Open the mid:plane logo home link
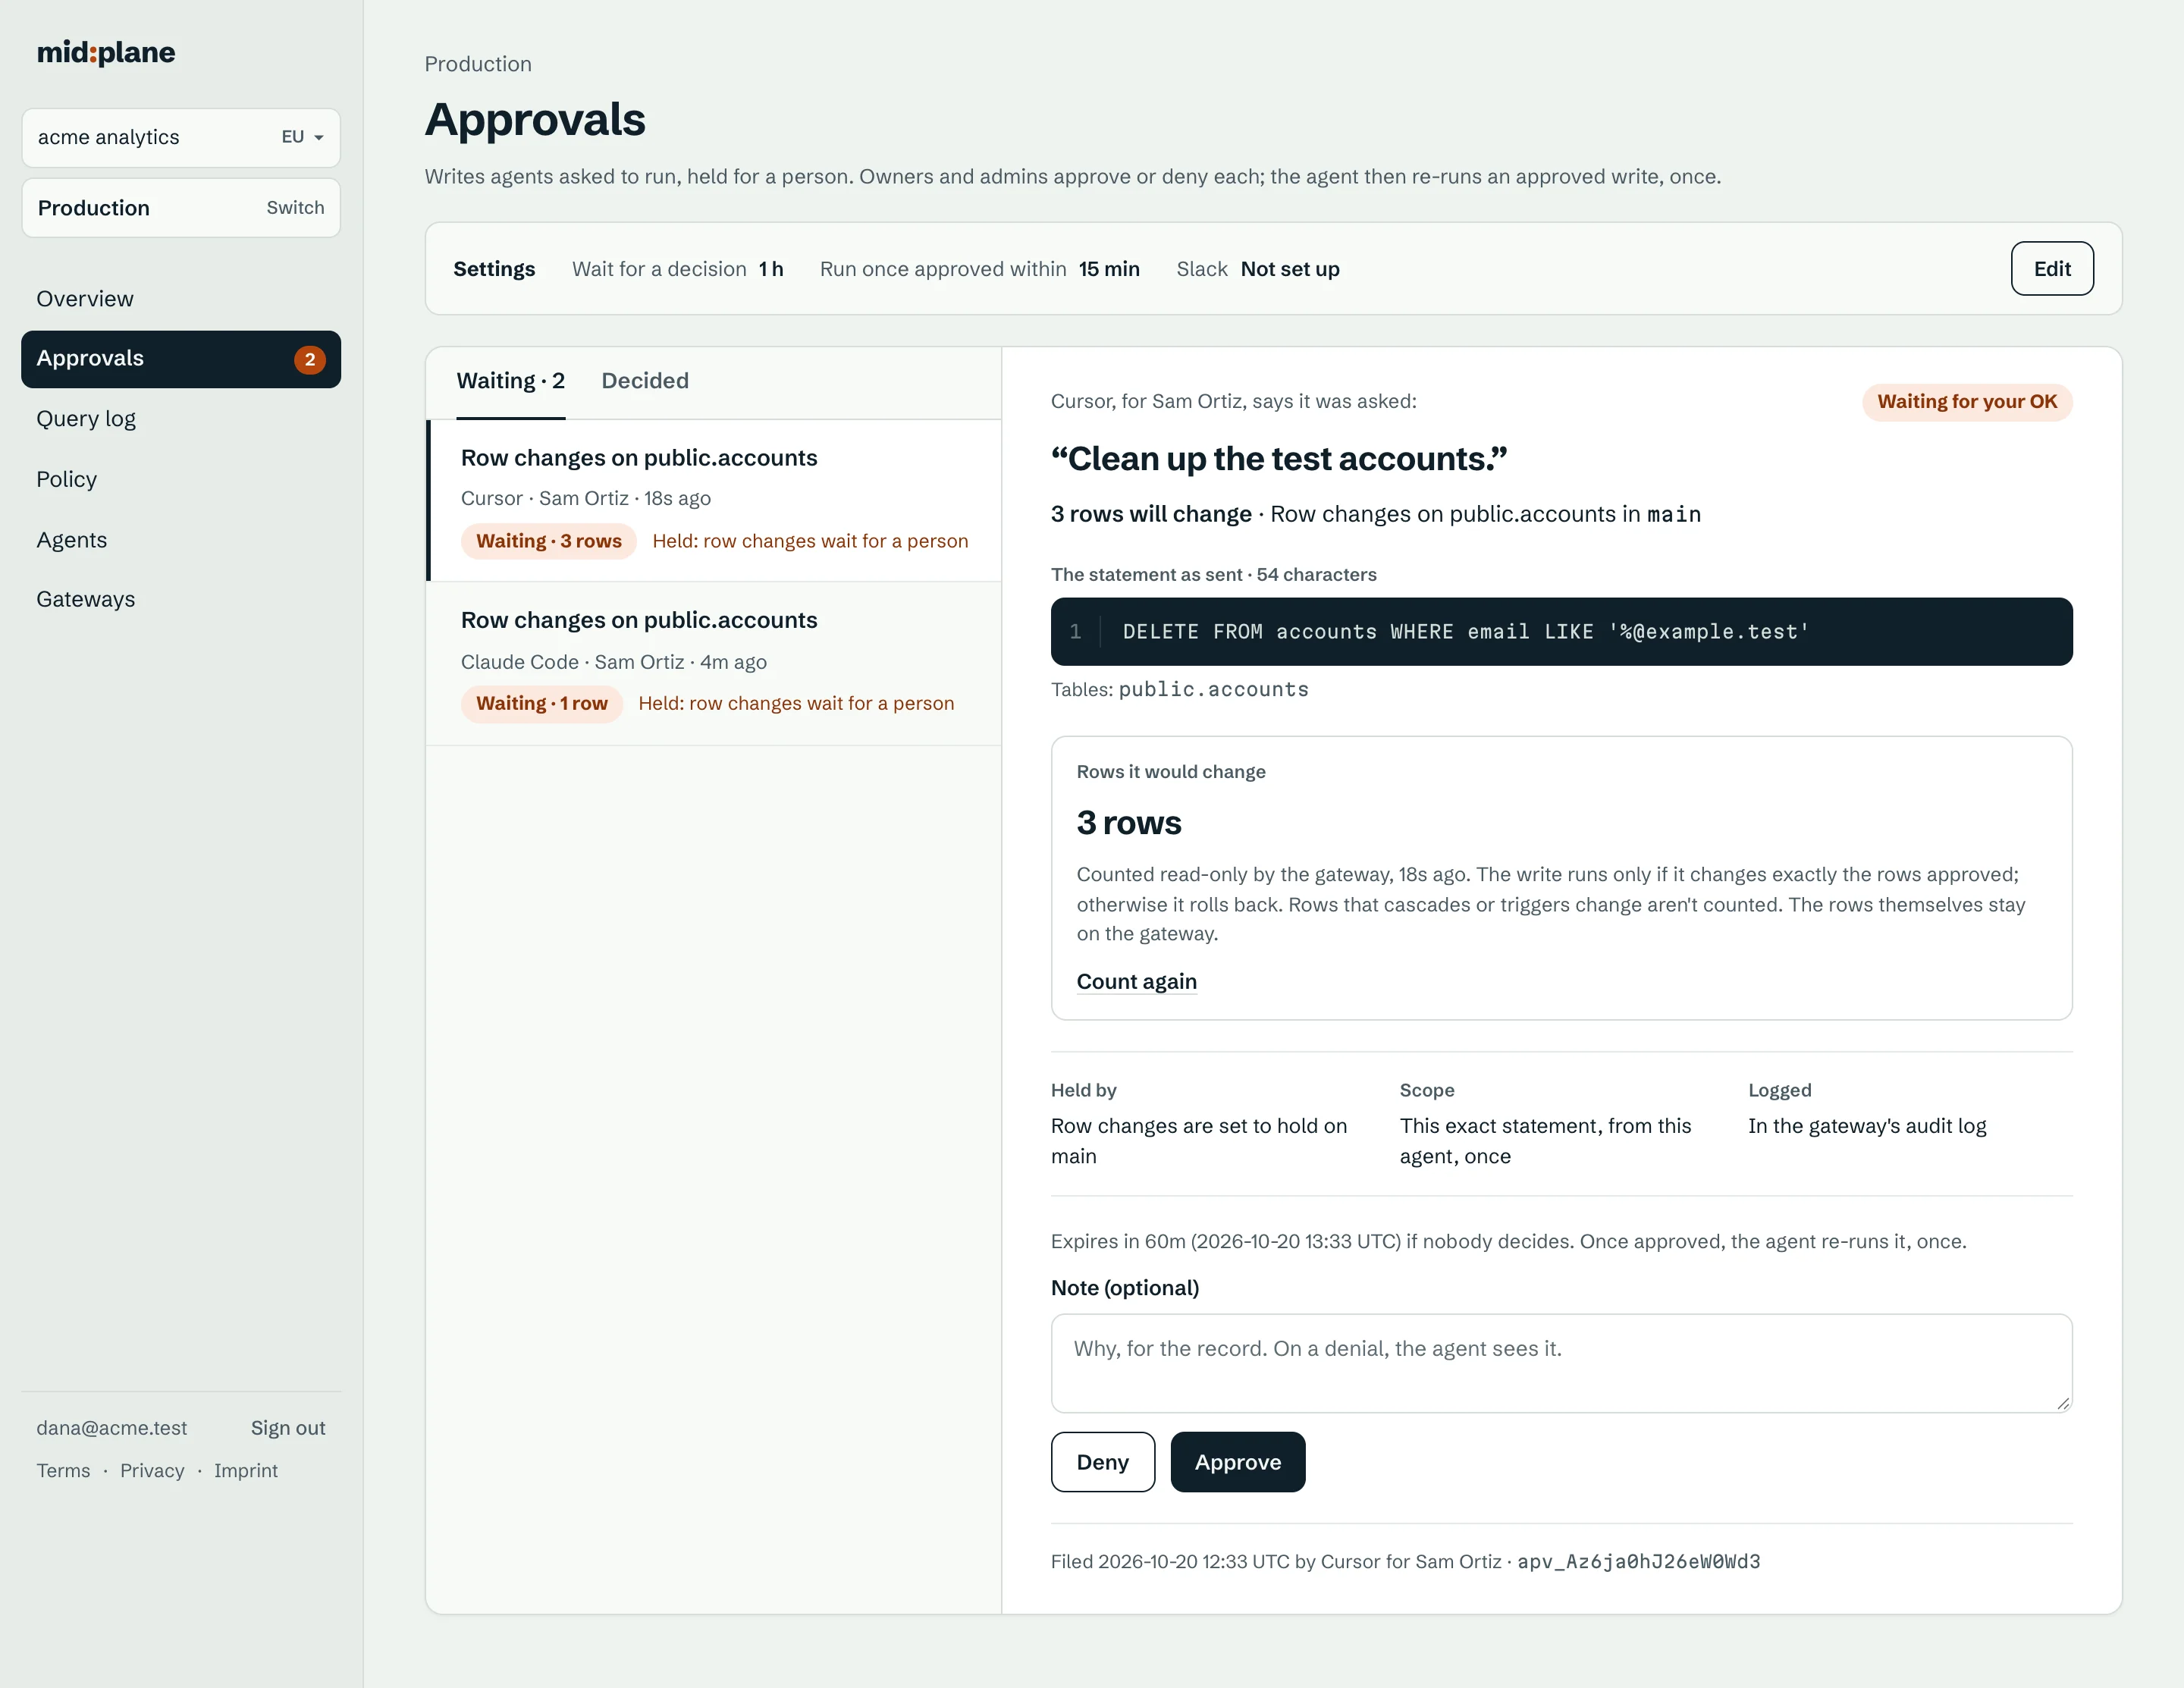 (x=106, y=52)
